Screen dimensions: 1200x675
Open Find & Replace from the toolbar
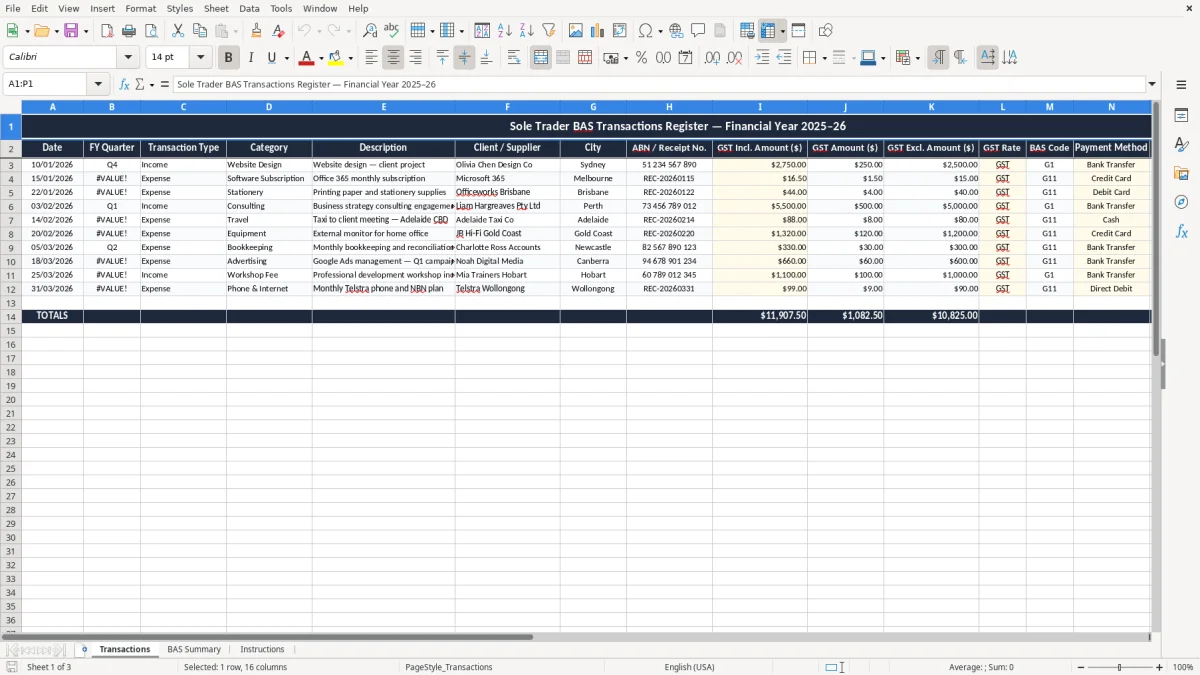point(370,31)
